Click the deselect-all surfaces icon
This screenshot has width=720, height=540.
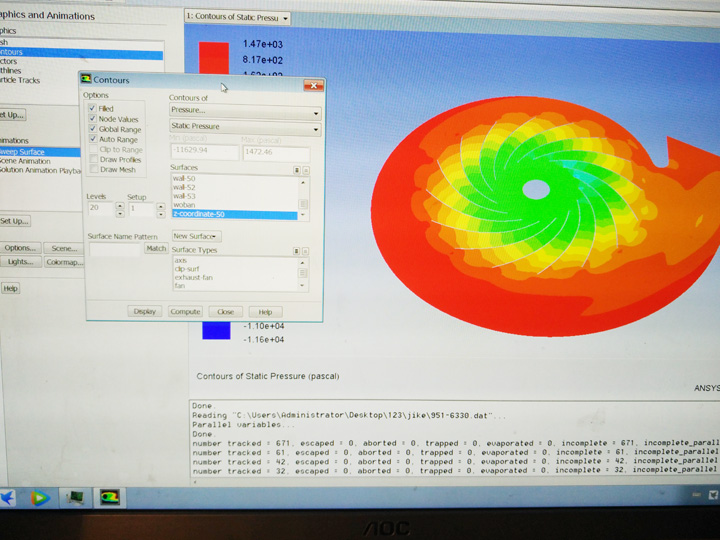[305, 170]
